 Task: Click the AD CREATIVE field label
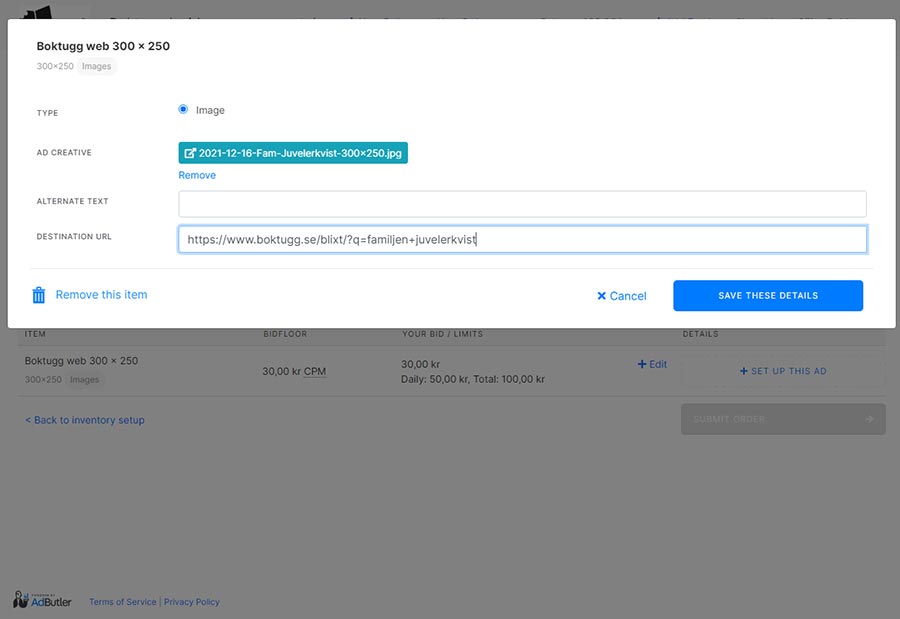(64, 153)
